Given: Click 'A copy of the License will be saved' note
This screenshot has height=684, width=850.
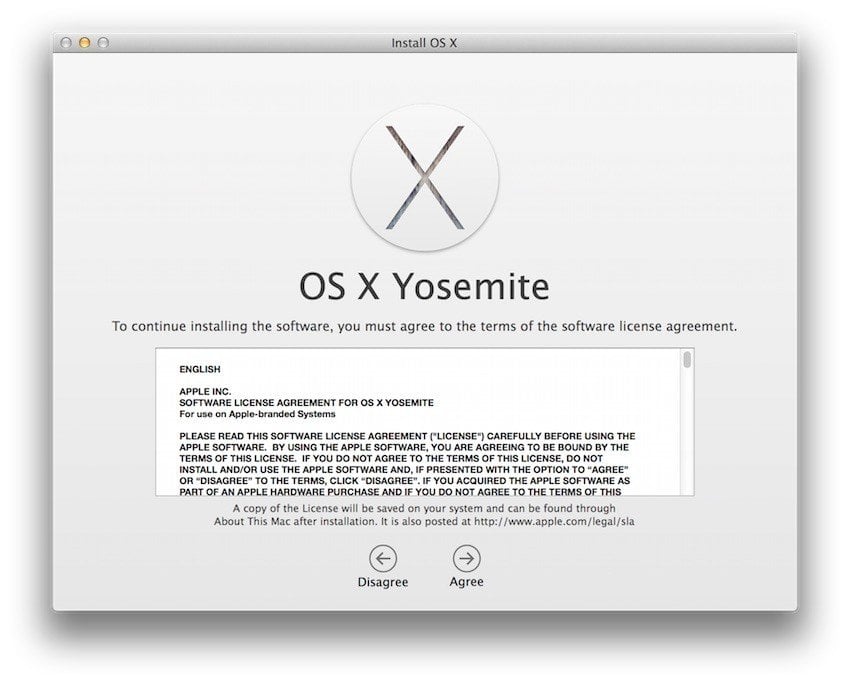Looking at the screenshot, I should pyautogui.click(x=424, y=515).
